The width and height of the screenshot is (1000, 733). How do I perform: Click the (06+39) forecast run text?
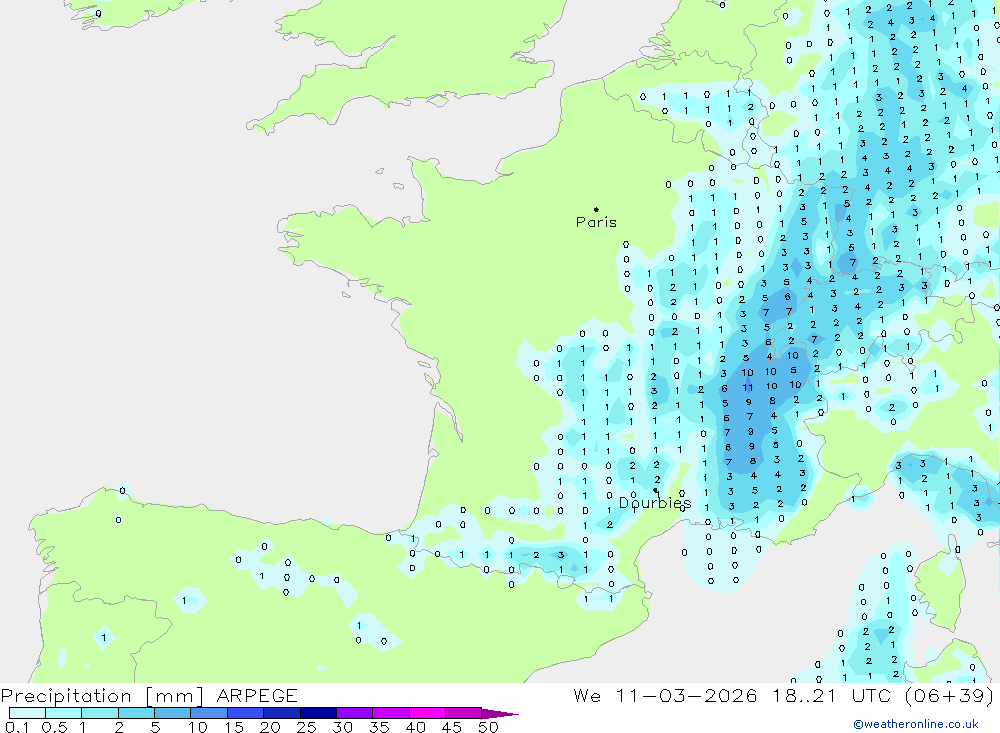950,696
